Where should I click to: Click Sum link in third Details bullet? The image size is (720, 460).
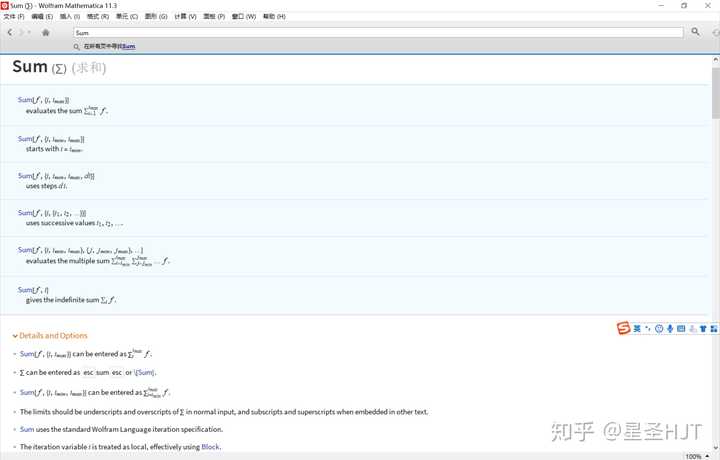[x=27, y=393]
